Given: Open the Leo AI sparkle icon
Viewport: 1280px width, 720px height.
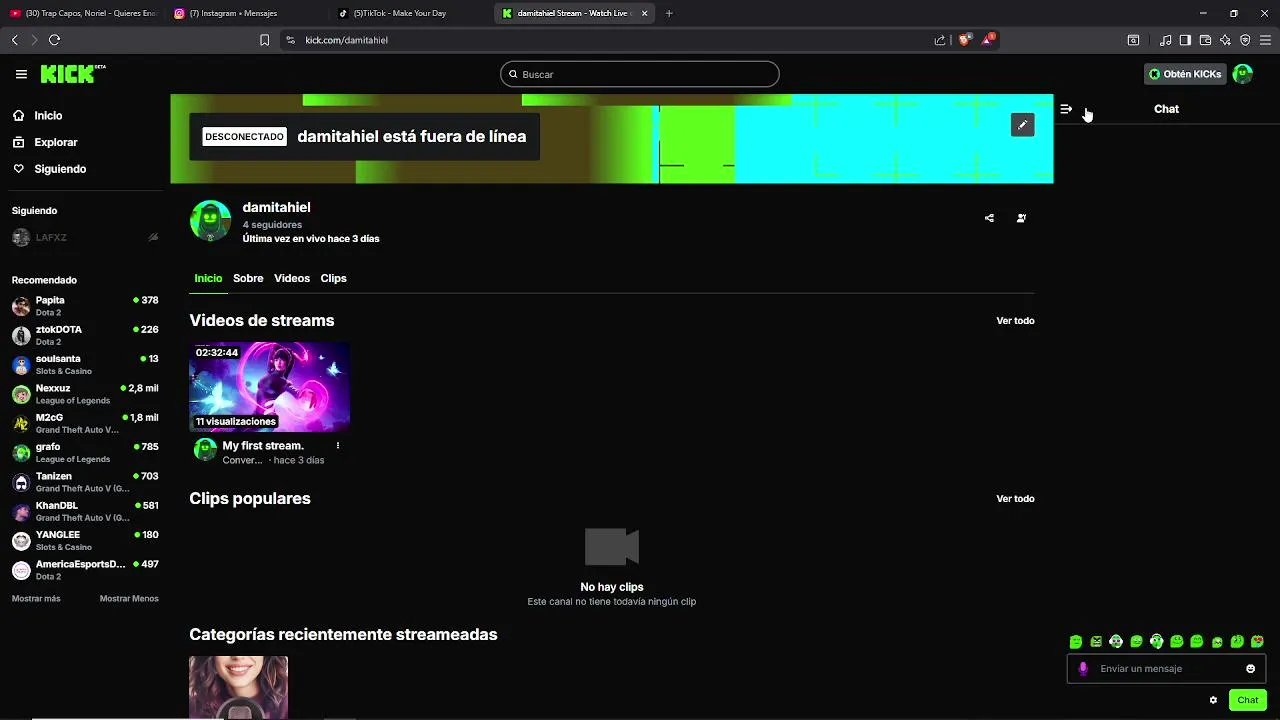Looking at the screenshot, I should click(1225, 40).
